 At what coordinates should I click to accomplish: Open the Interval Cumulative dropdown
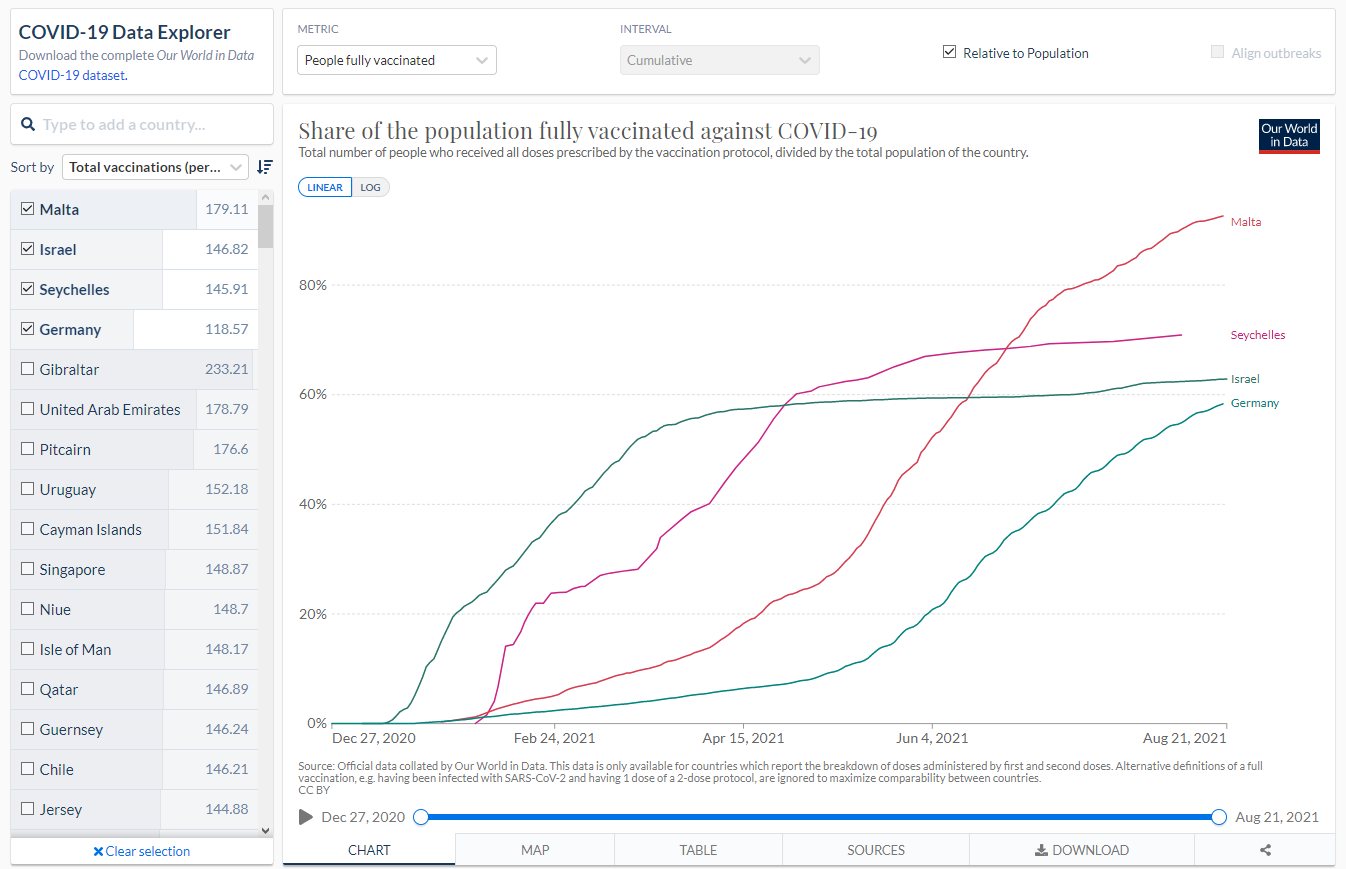719,60
